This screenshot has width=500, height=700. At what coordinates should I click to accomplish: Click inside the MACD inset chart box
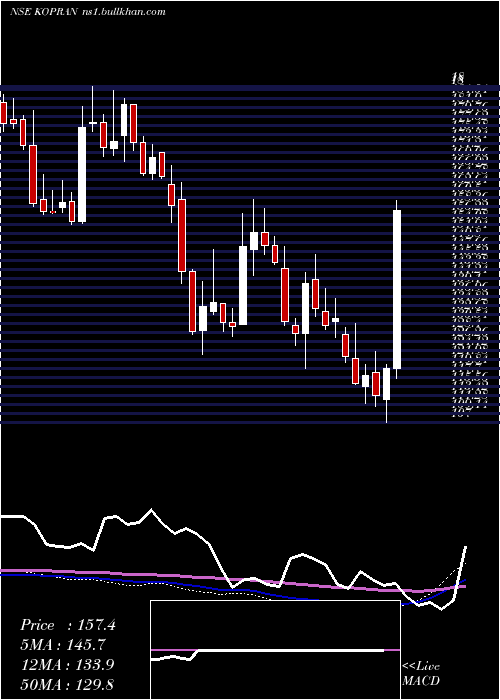[x=275, y=650]
